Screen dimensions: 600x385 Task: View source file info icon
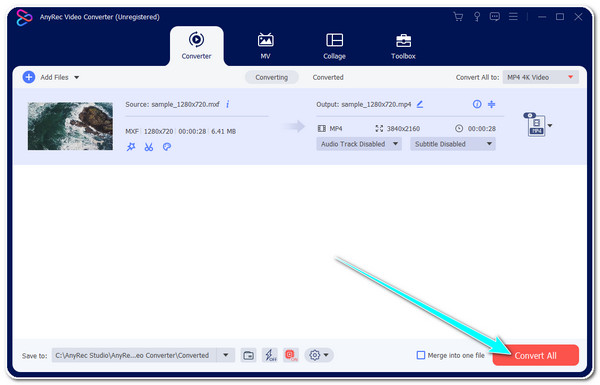tap(228, 104)
